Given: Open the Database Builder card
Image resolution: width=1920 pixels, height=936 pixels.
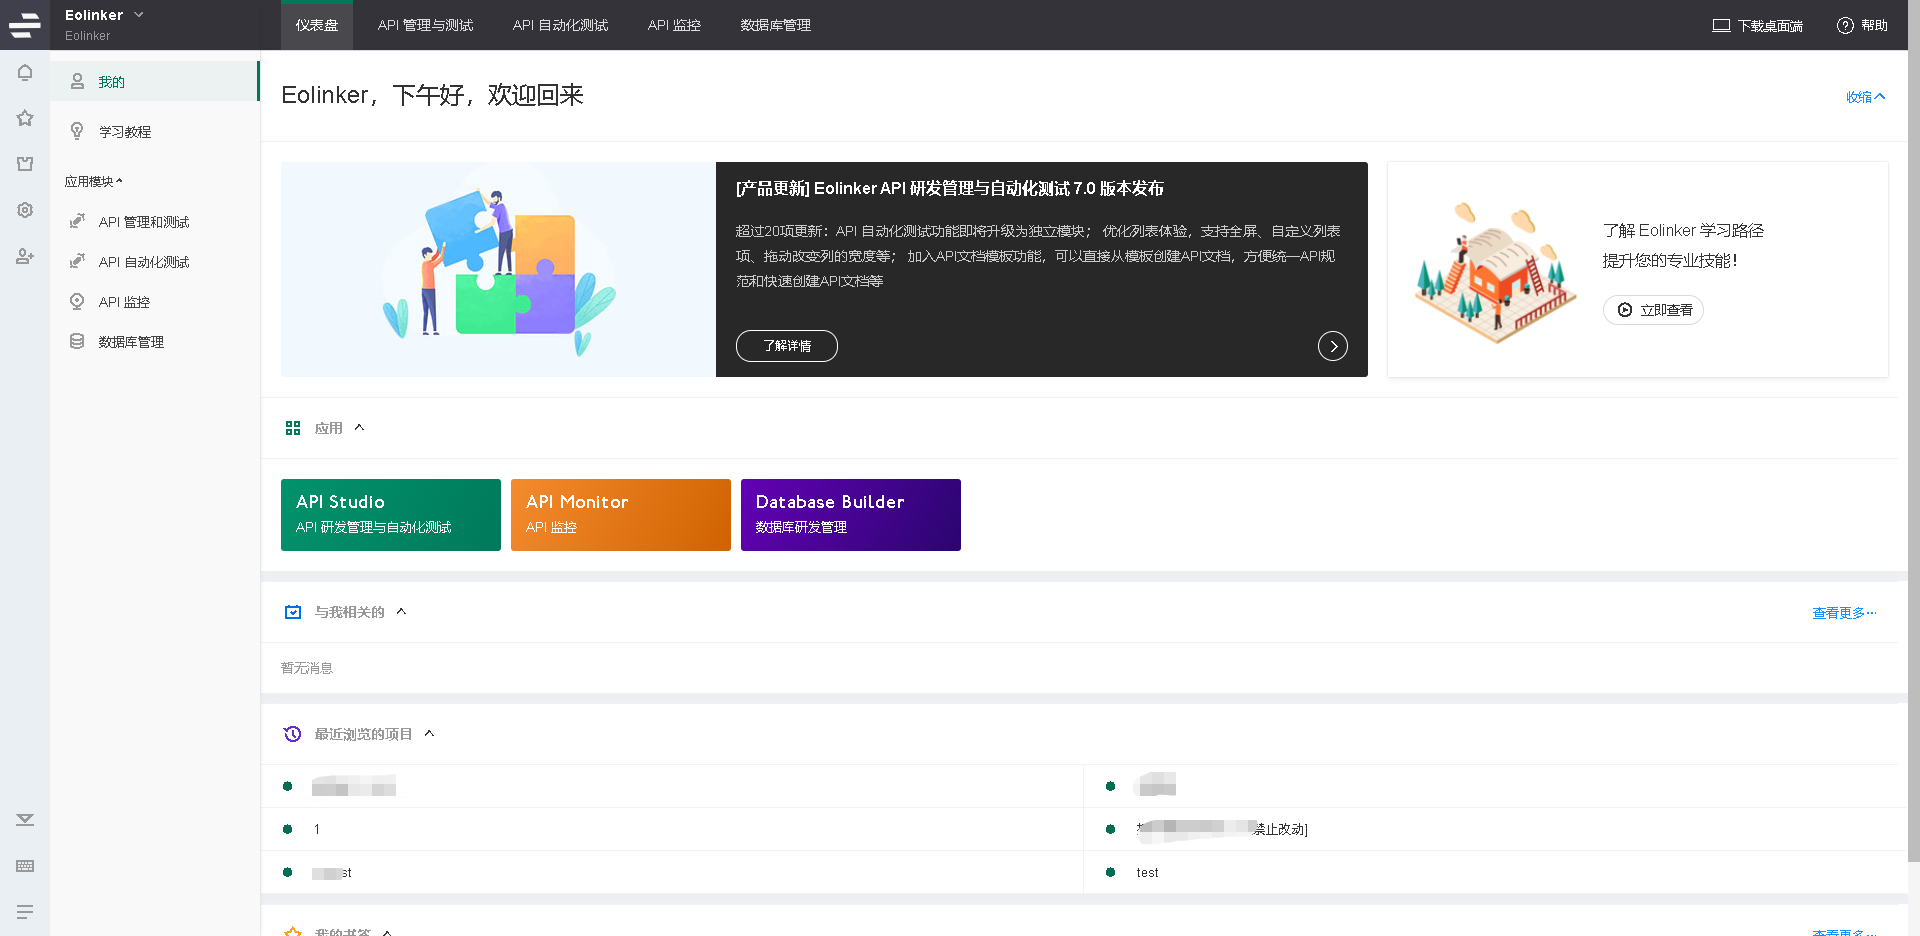Looking at the screenshot, I should pos(851,515).
